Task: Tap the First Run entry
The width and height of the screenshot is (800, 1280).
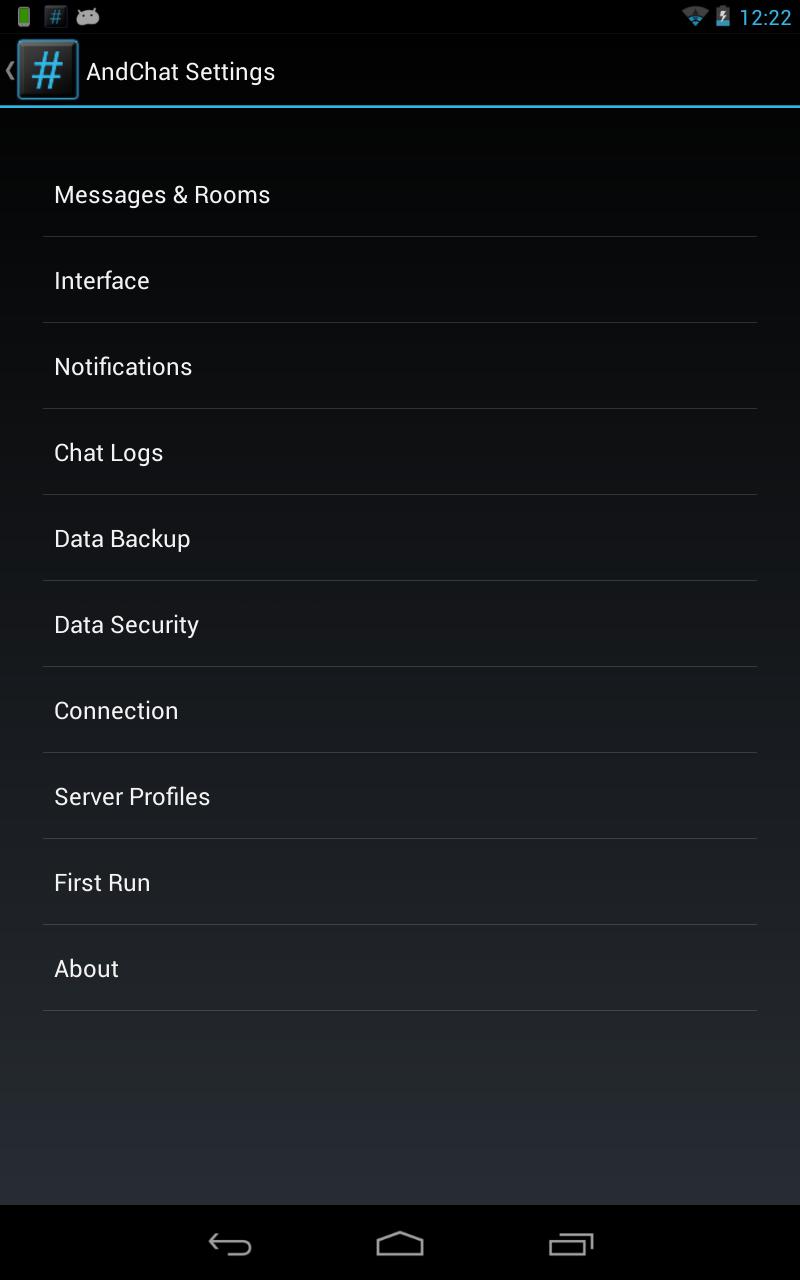Action: click(400, 883)
